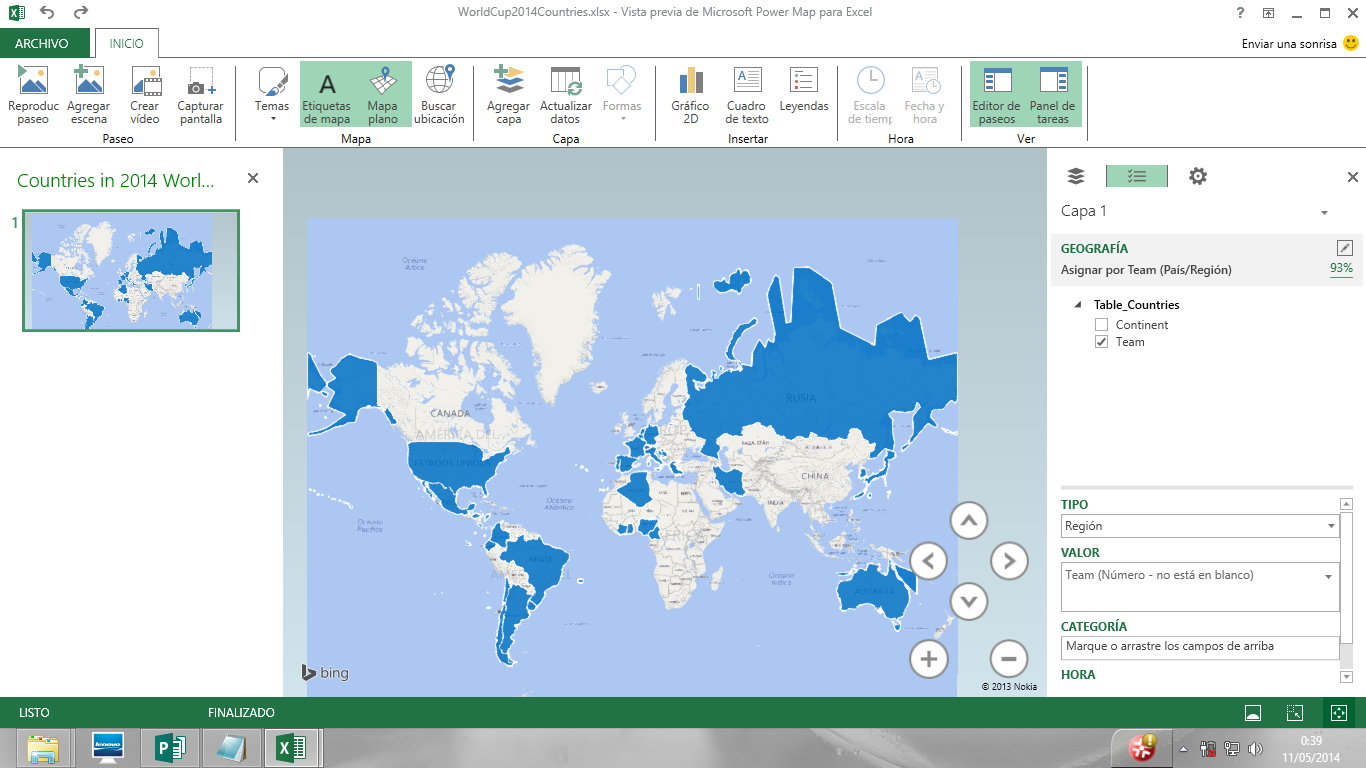
Task: Open the Capa 1 layer dropdown
Action: pyautogui.click(x=1324, y=212)
